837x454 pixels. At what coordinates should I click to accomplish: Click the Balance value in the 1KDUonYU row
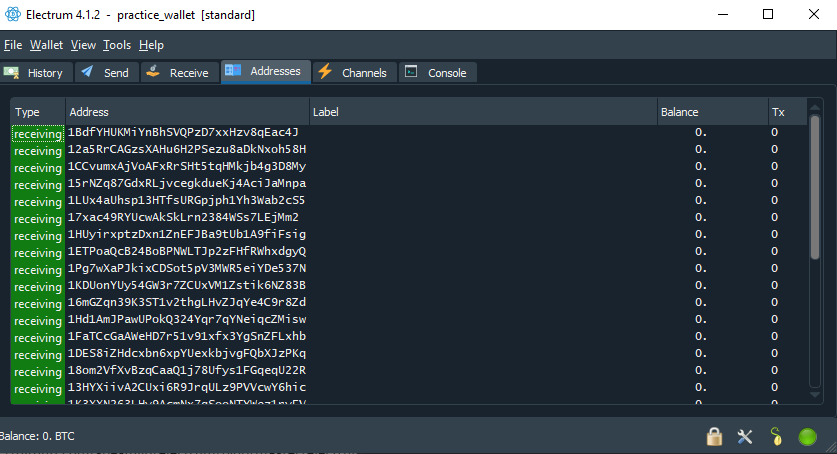click(x=701, y=285)
